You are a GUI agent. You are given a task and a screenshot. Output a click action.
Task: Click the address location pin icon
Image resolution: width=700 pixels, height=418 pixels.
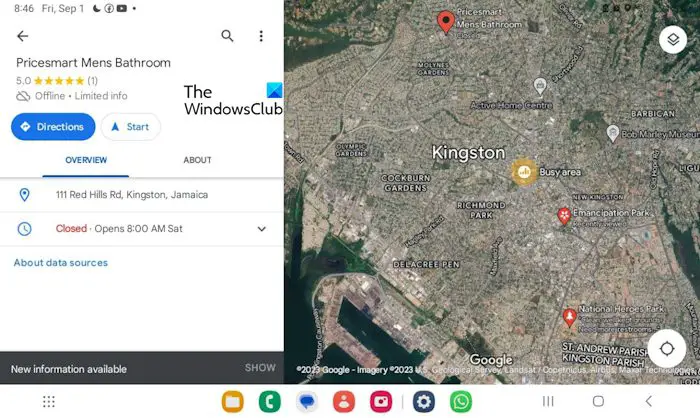25,195
